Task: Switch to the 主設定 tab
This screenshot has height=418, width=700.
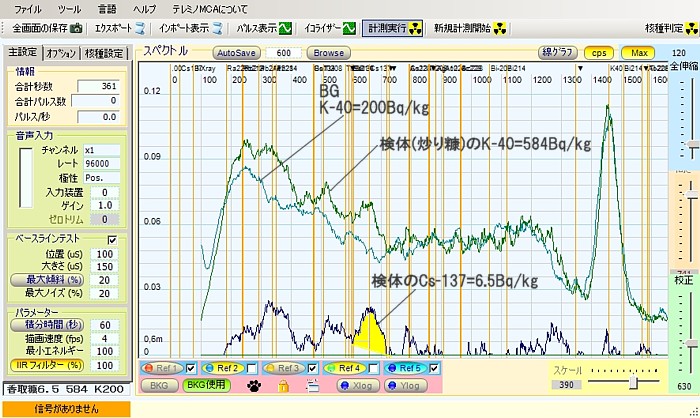Action: (x=23, y=52)
